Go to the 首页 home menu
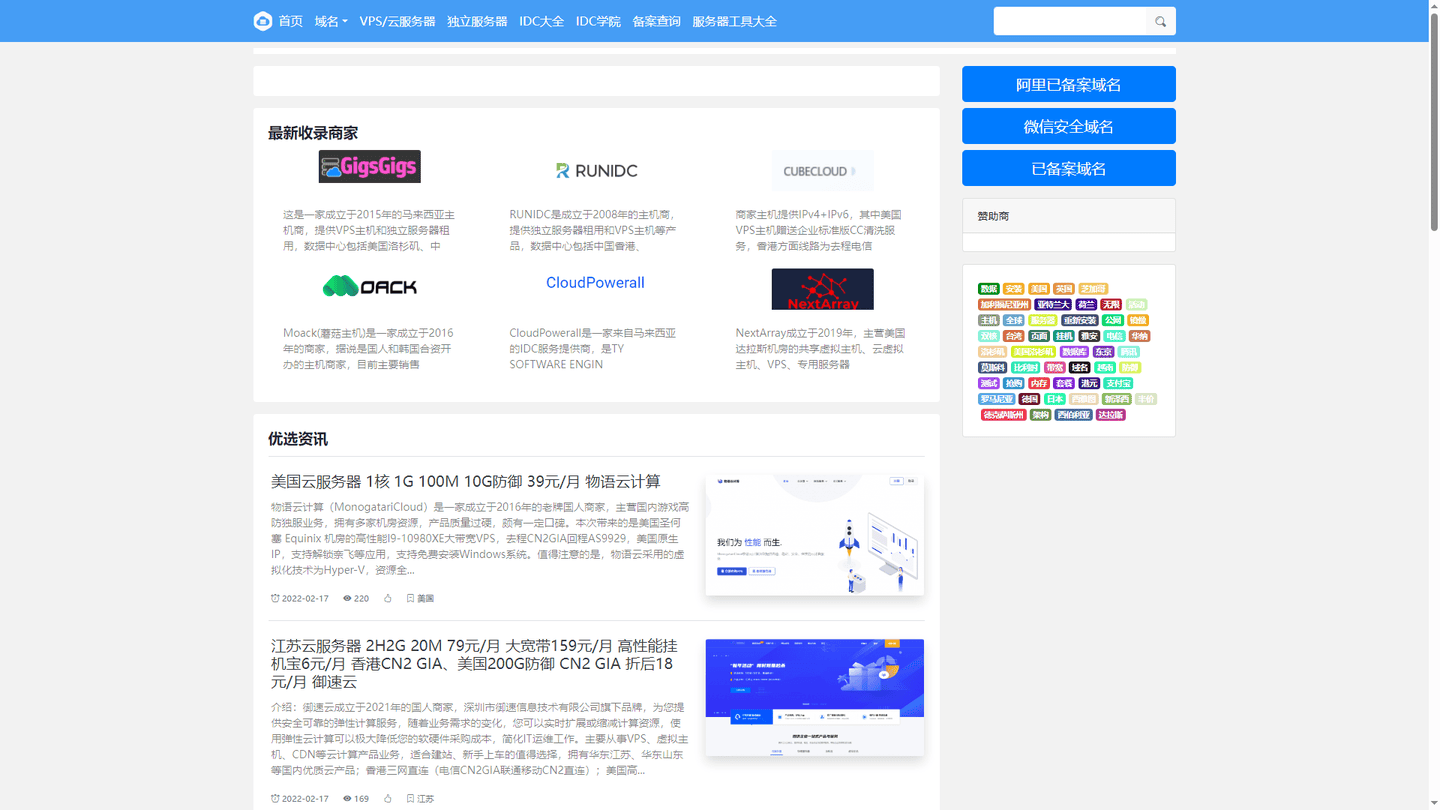This screenshot has width=1440, height=810. tap(291, 21)
